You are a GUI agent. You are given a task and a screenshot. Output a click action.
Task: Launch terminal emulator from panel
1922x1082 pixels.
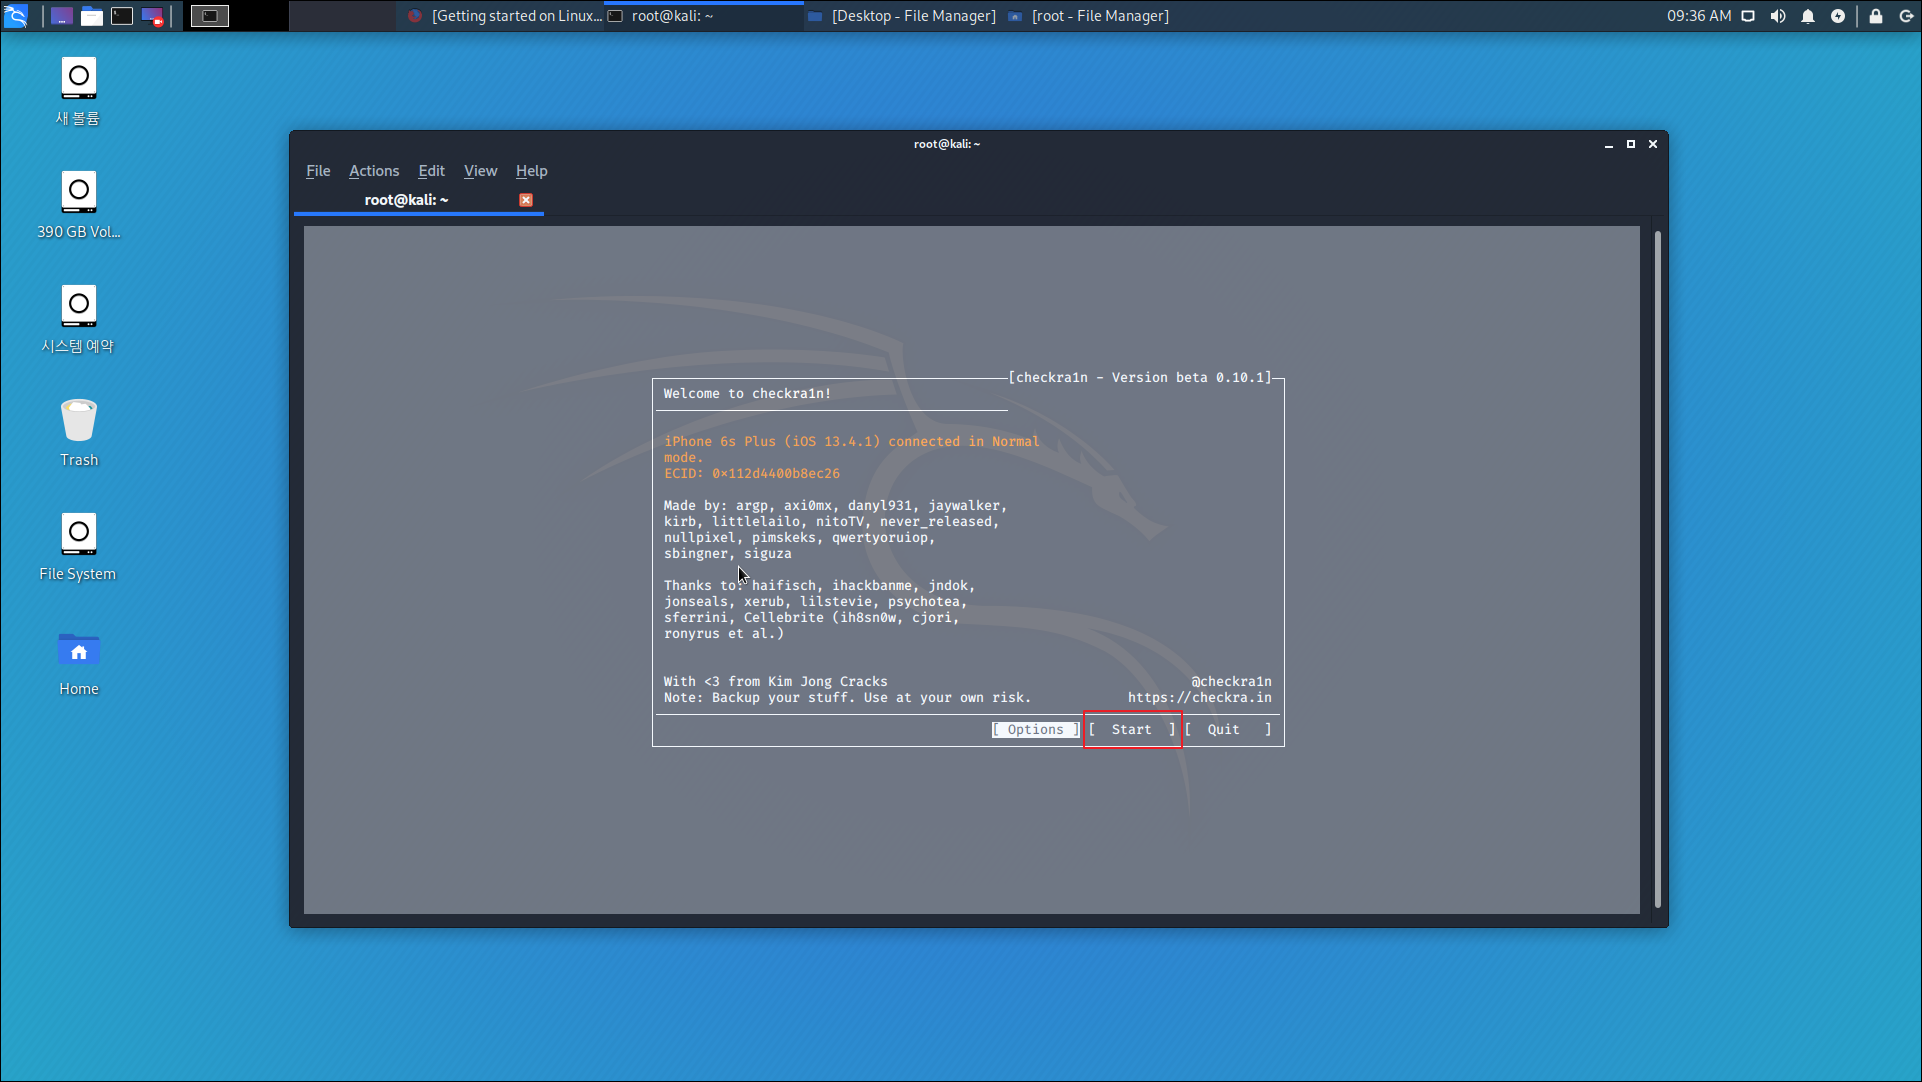(x=122, y=16)
